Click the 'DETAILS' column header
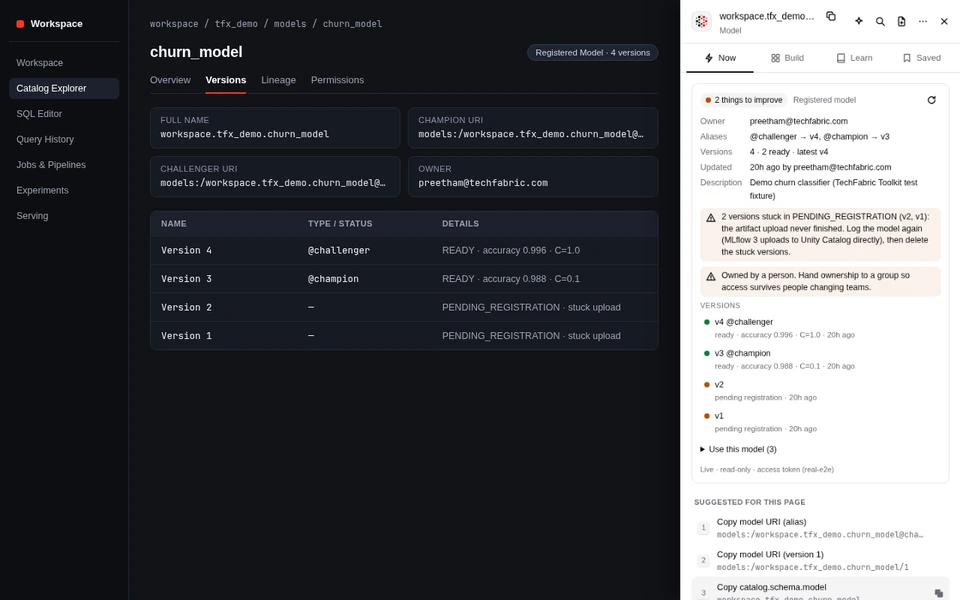This screenshot has width=960, height=600. click(x=460, y=224)
